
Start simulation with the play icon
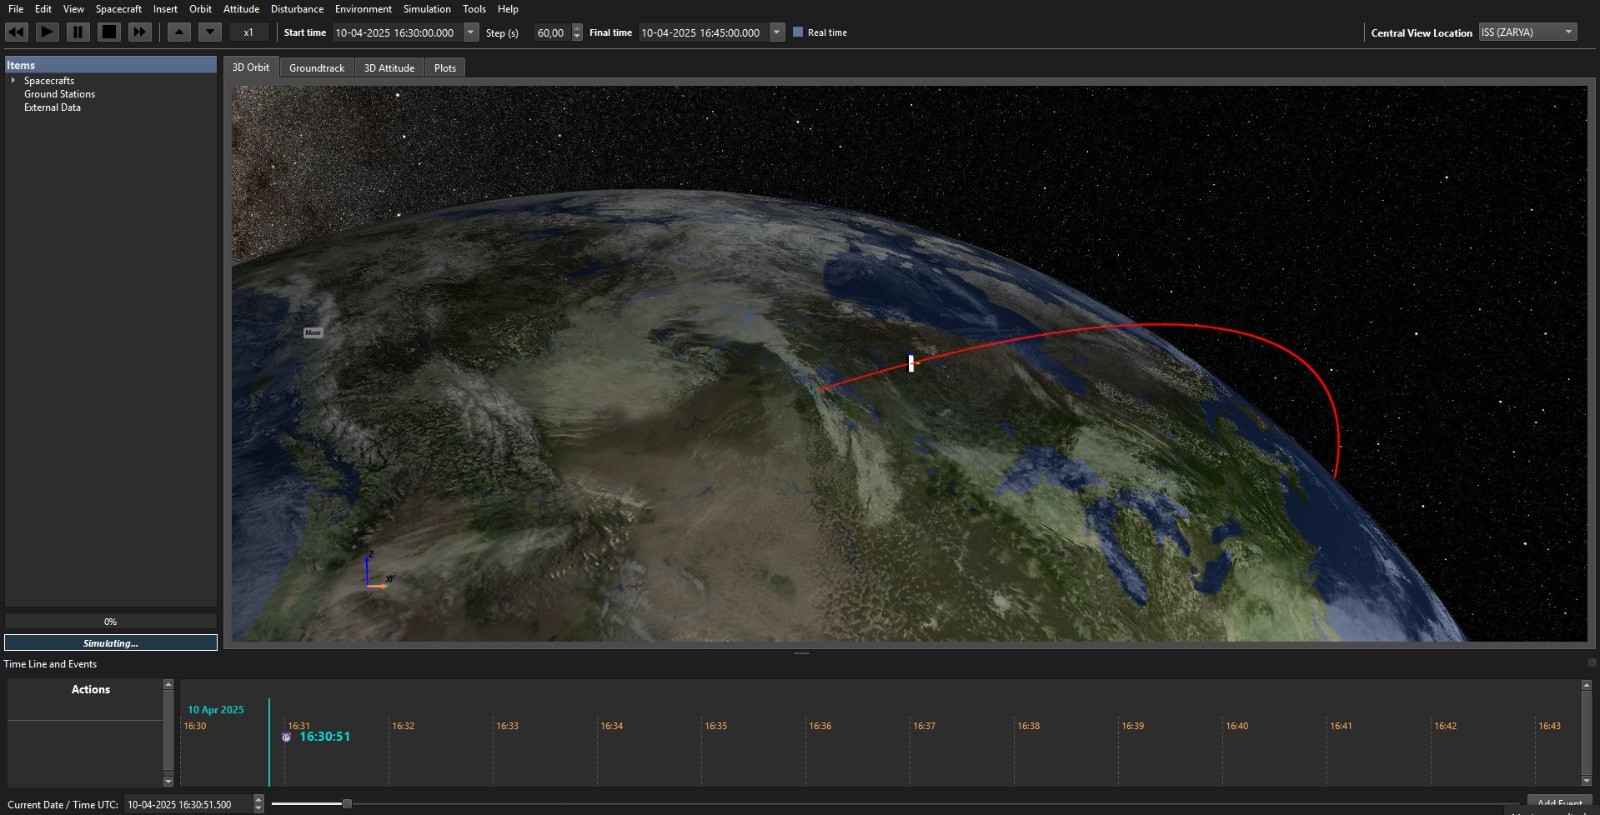click(x=47, y=32)
